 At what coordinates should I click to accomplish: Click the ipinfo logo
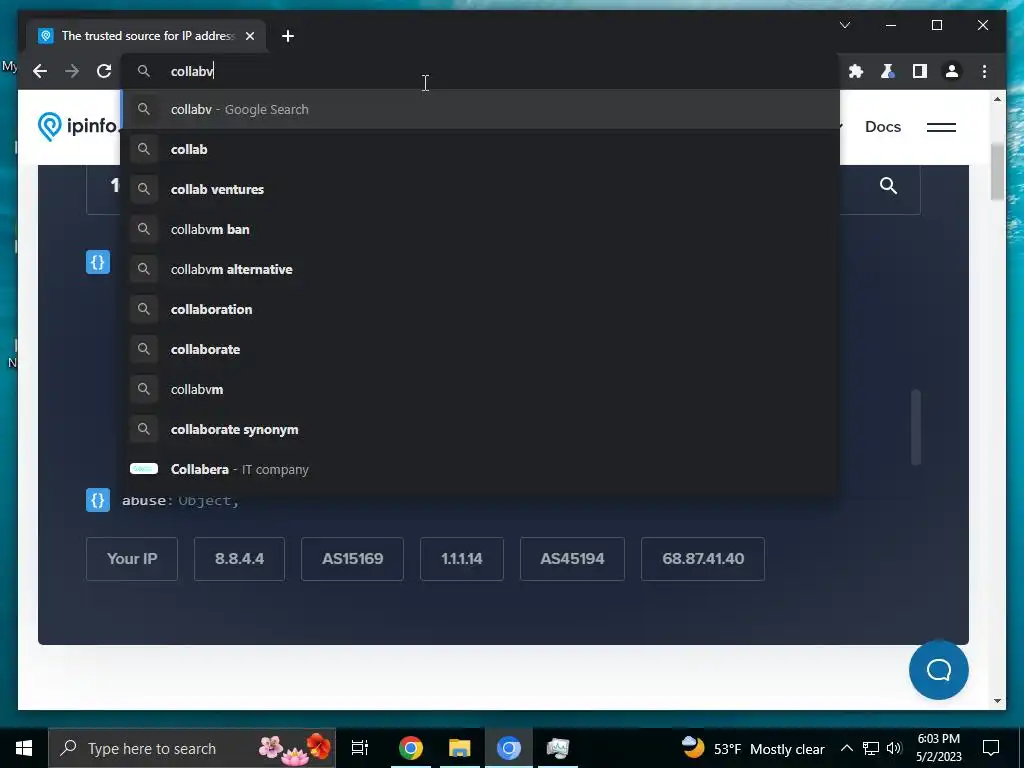[x=77, y=125]
